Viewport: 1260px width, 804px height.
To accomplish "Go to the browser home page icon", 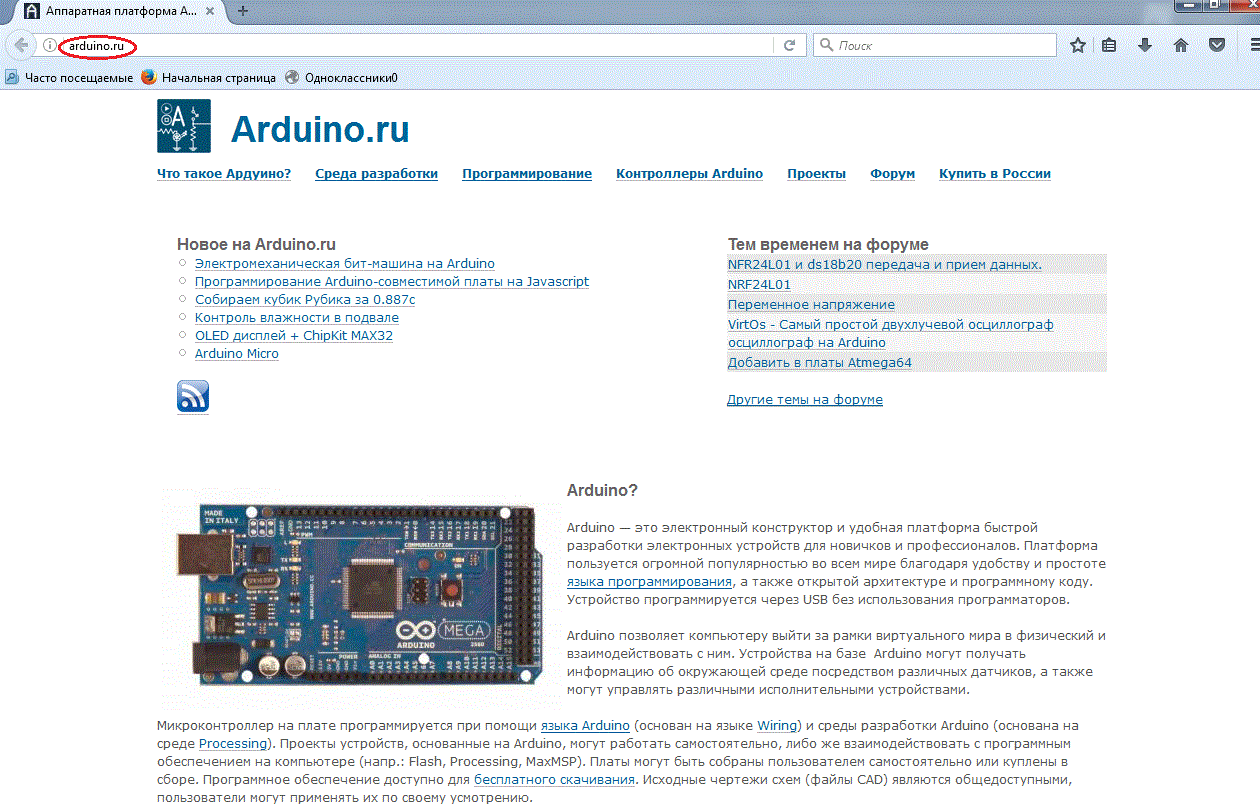I will tap(1181, 45).
